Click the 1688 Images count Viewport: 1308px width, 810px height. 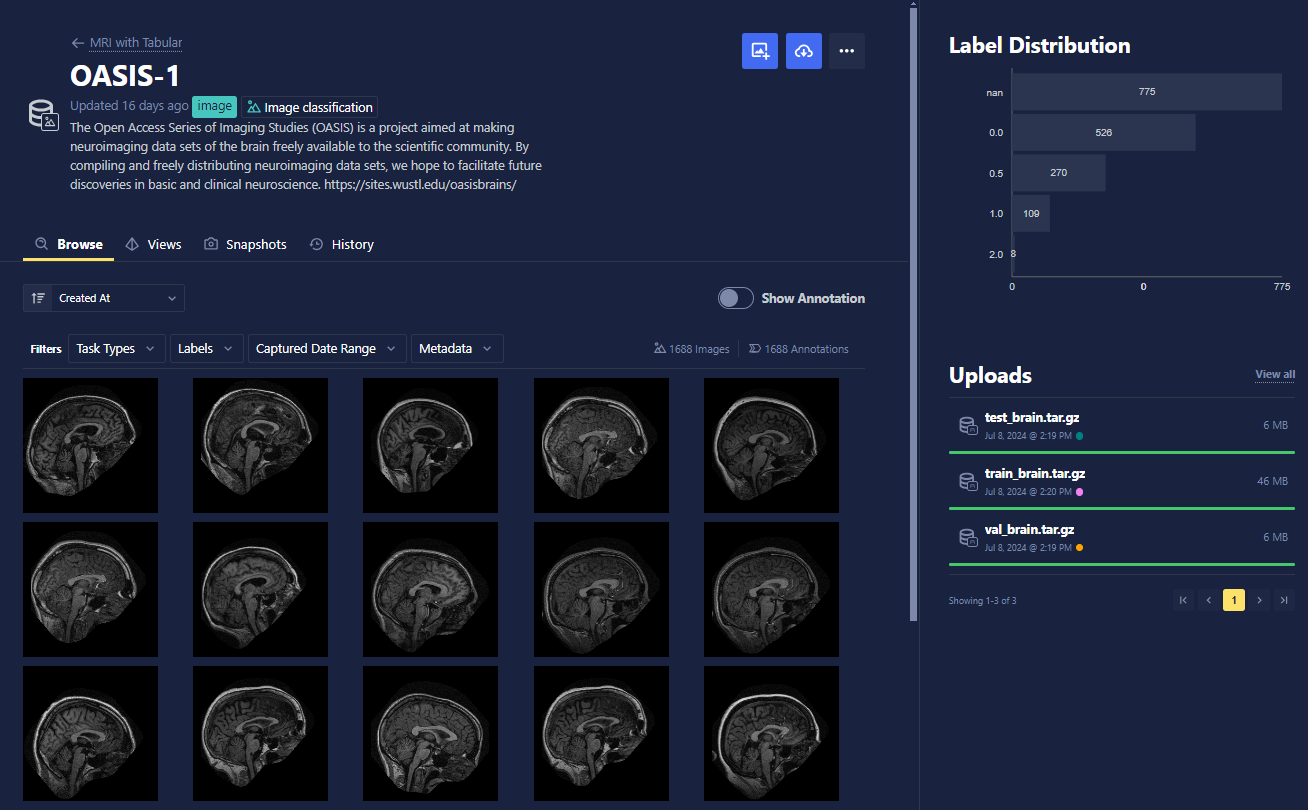pyautogui.click(x=692, y=349)
